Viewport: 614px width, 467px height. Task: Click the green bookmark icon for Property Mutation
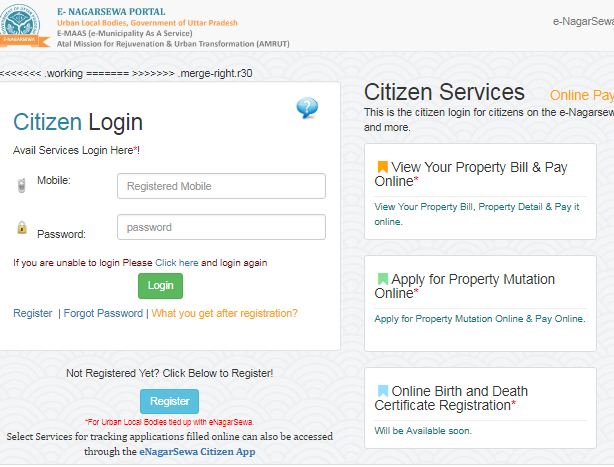click(382, 279)
